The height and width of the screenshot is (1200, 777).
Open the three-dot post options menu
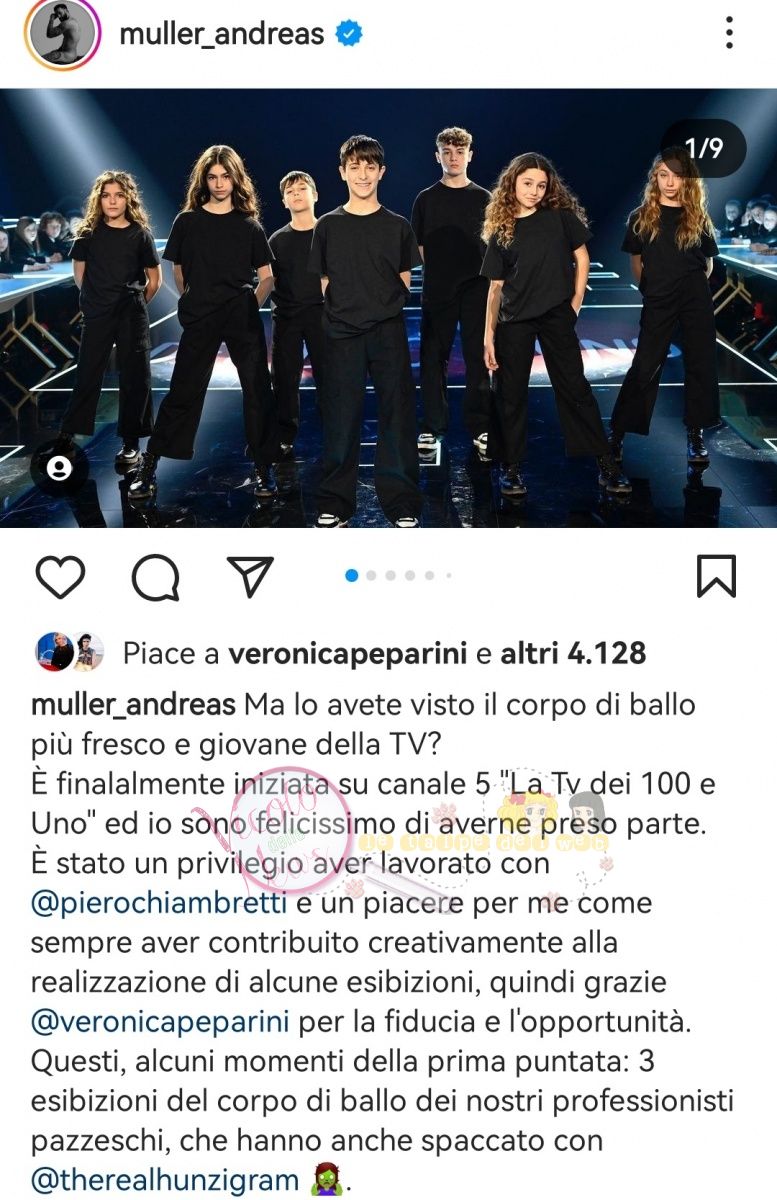point(729,33)
